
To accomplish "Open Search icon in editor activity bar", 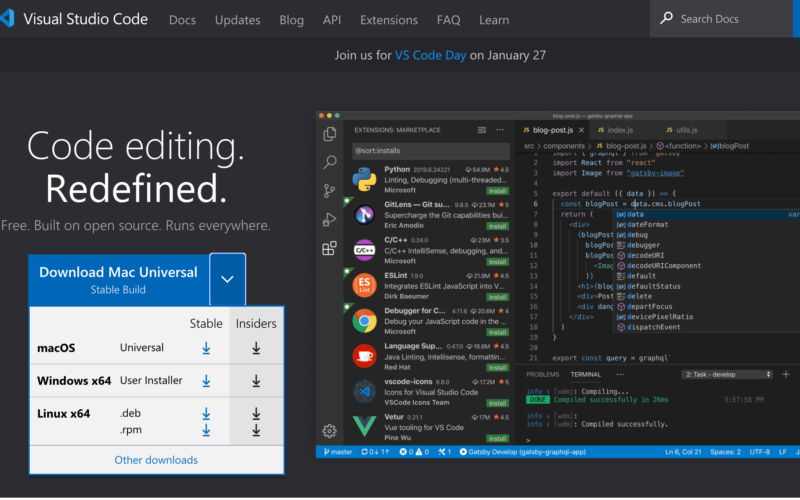I will point(330,162).
